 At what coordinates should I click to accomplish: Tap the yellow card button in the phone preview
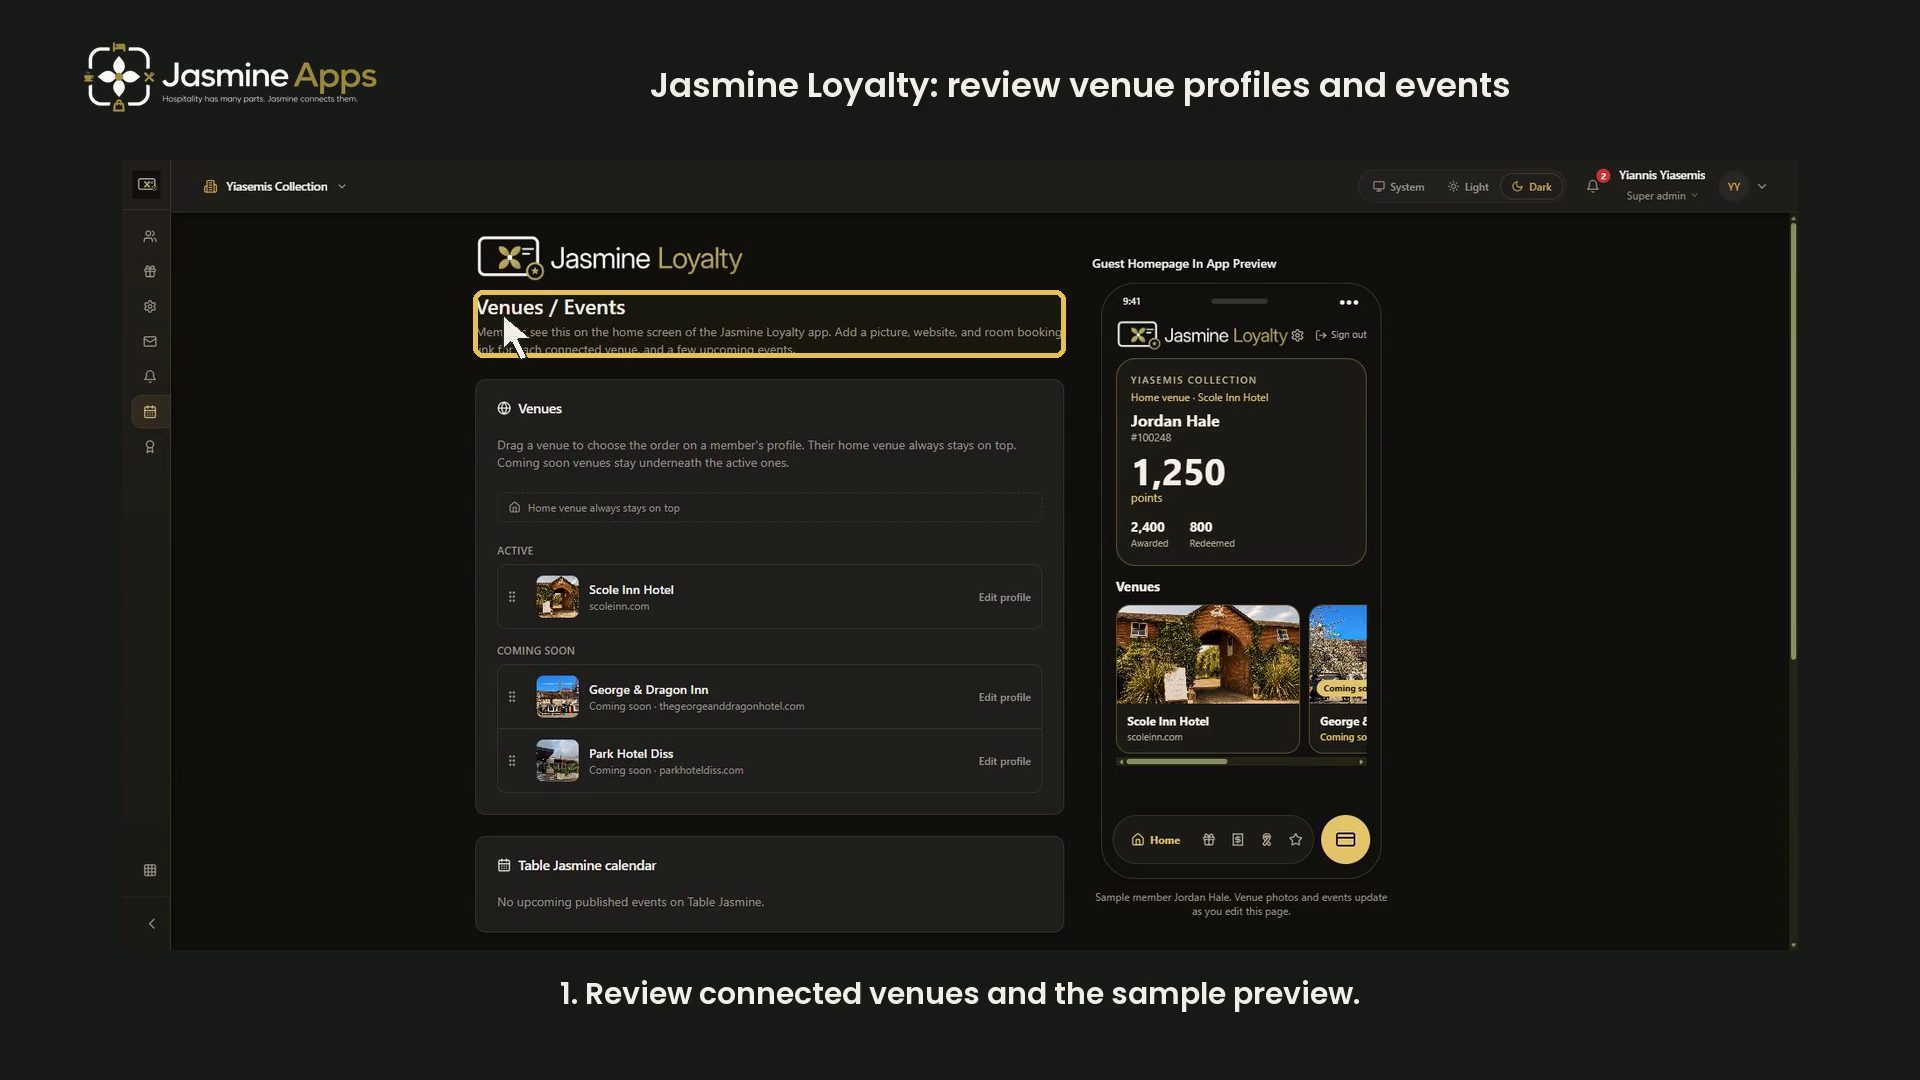[x=1345, y=840]
